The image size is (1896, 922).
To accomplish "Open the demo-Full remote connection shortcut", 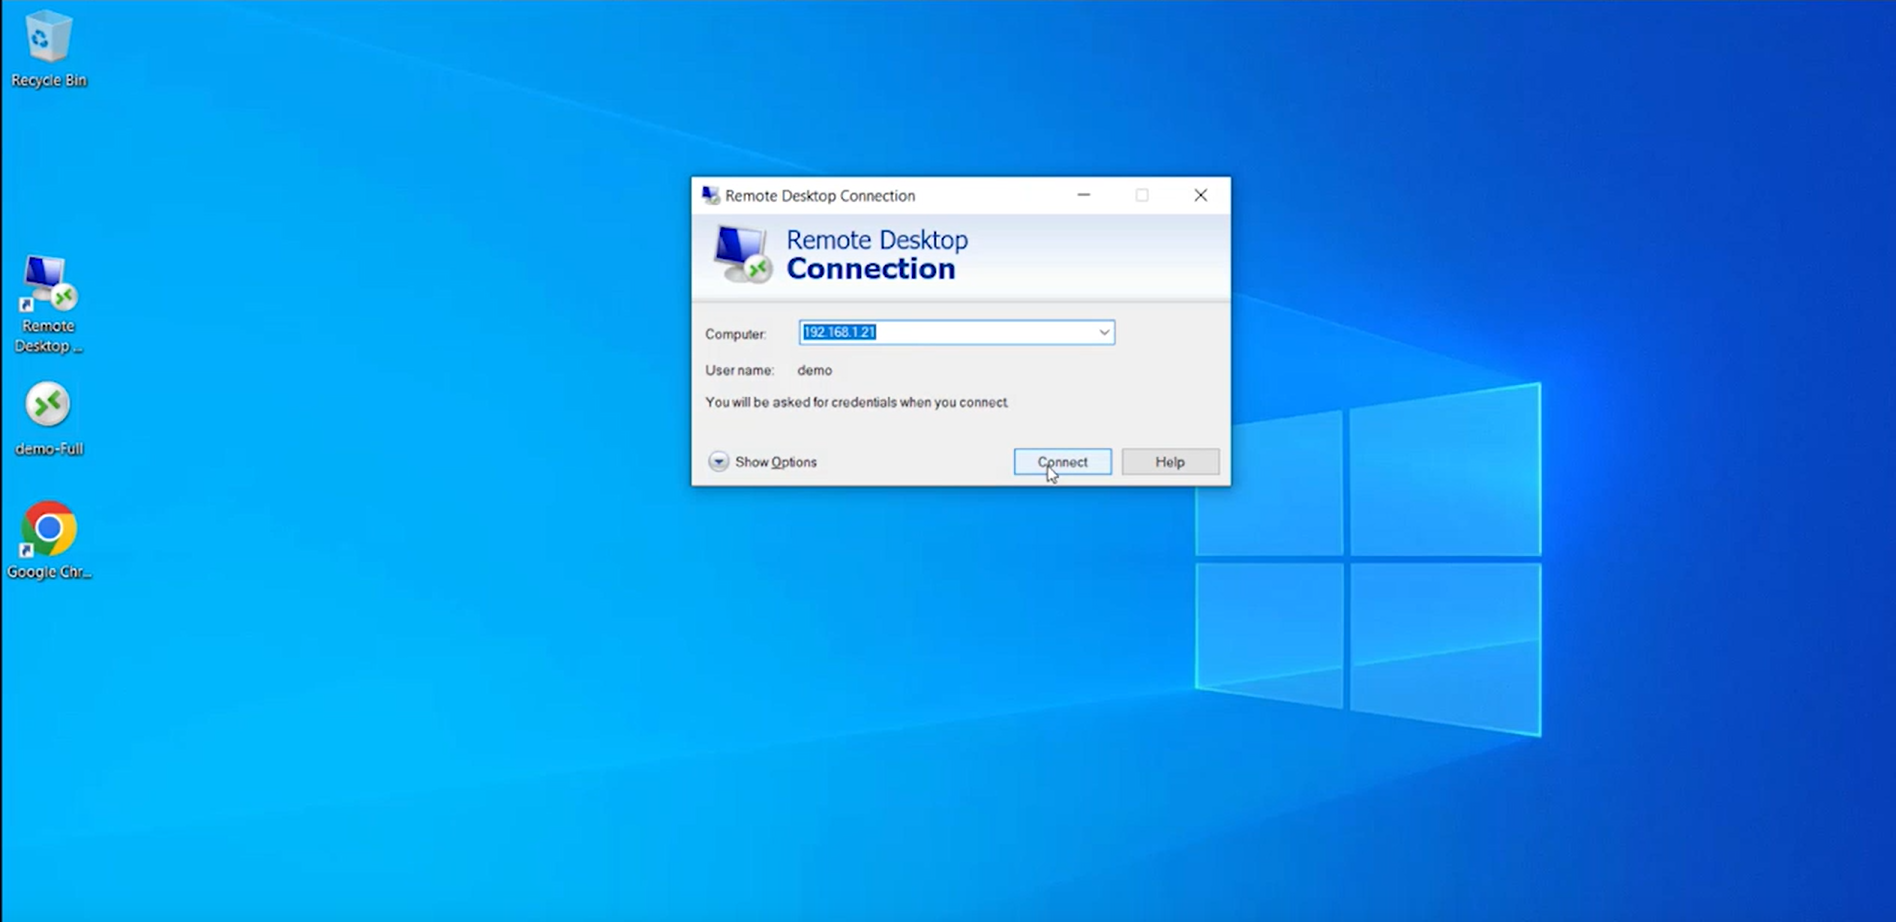I will tap(47, 405).
